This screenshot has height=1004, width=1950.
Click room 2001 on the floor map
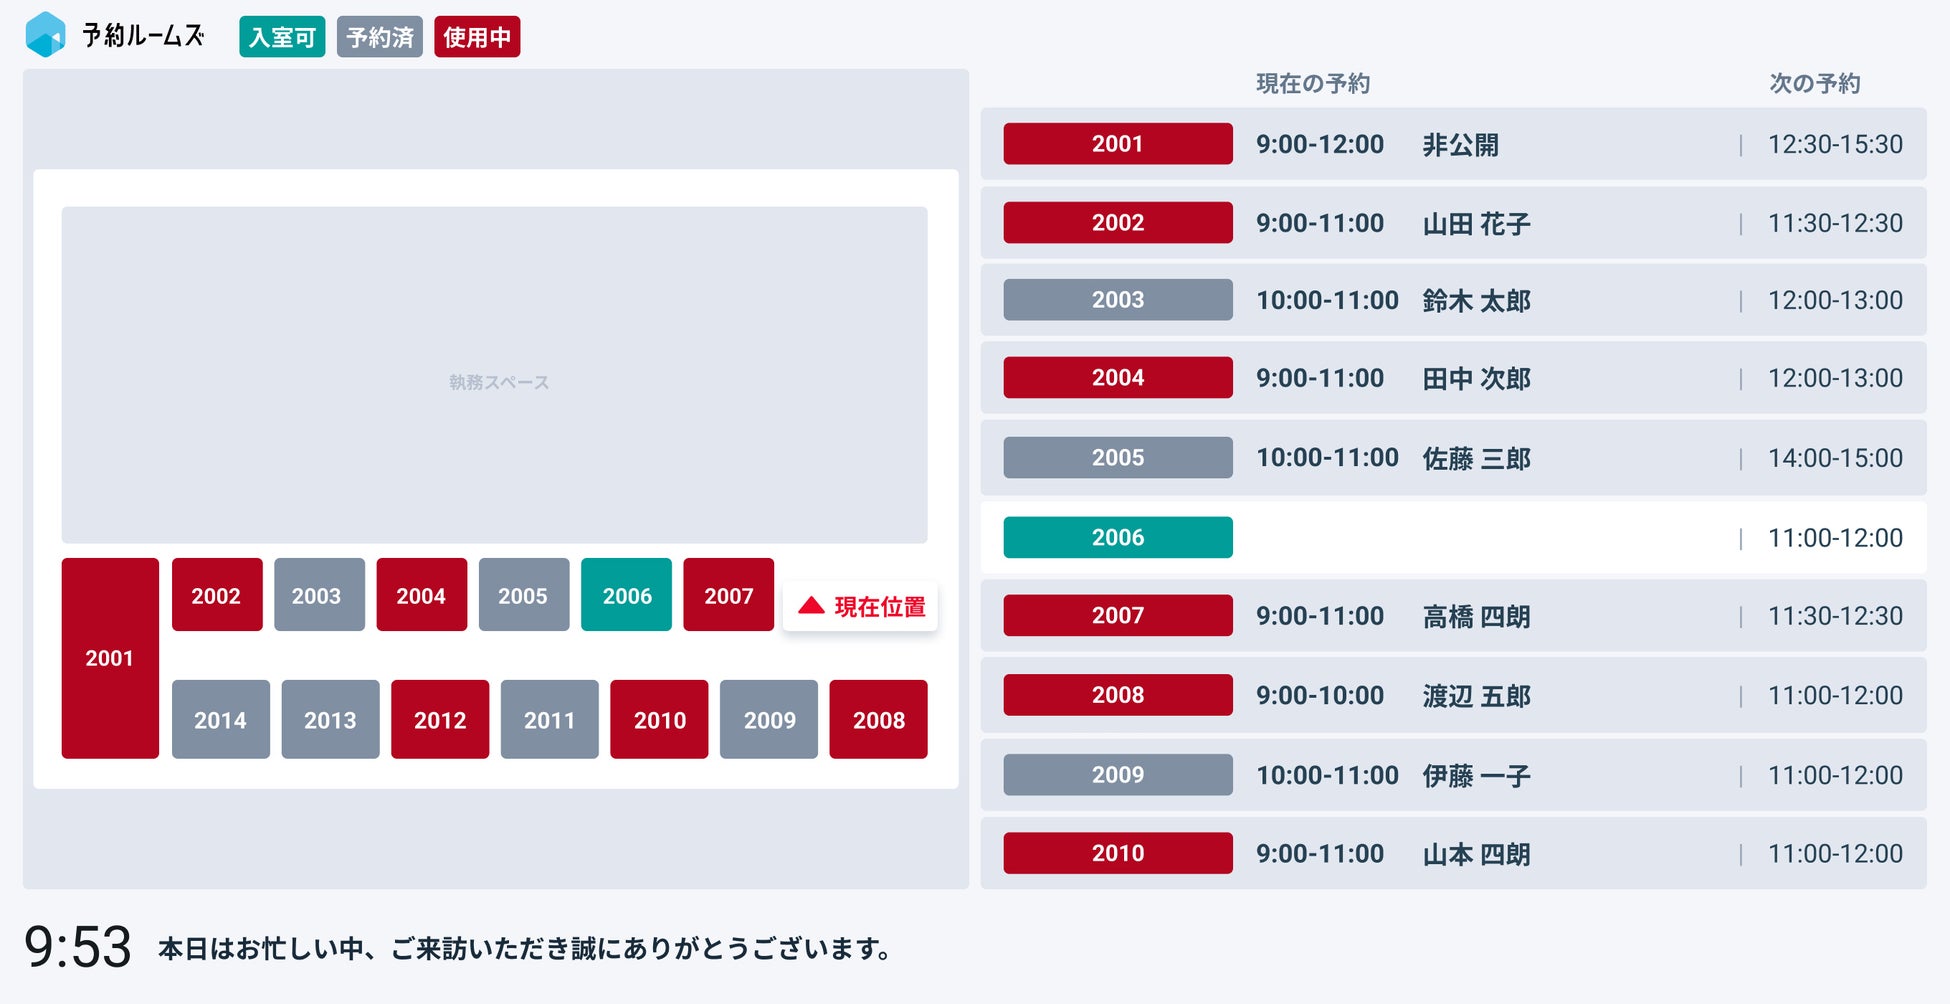click(x=110, y=658)
